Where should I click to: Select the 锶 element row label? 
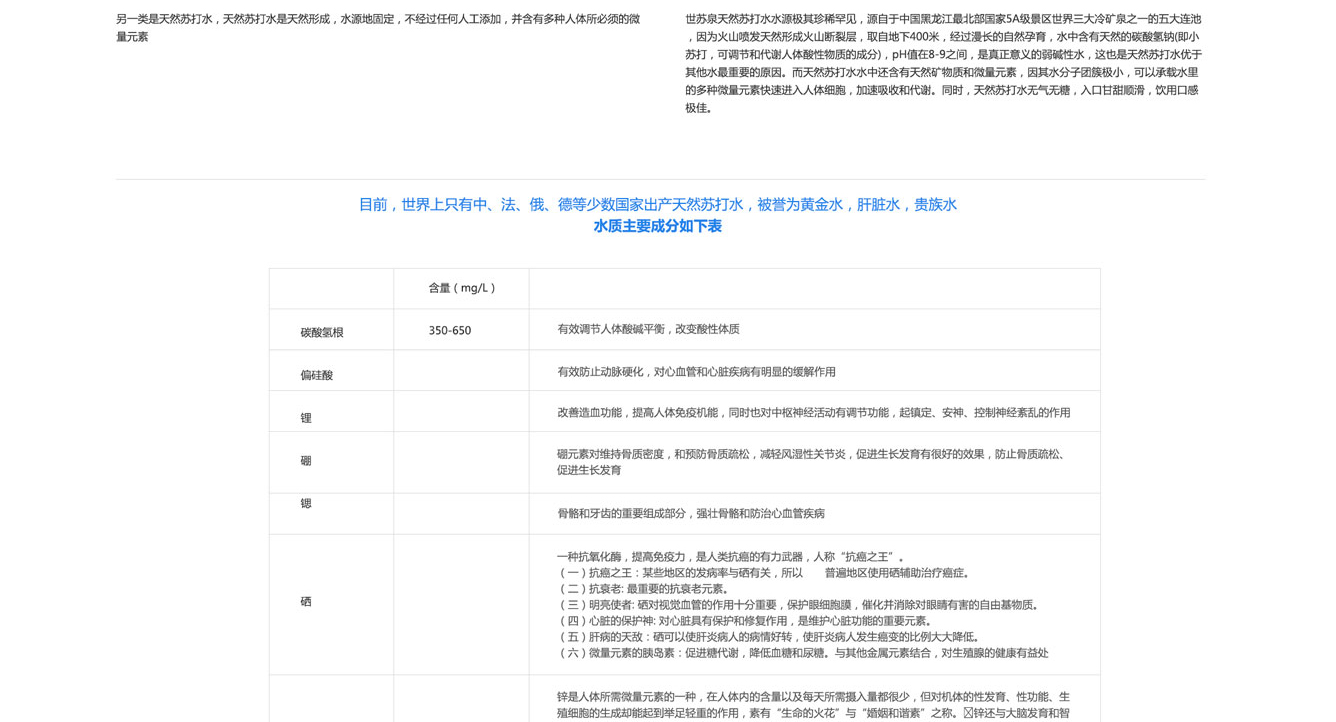click(x=306, y=504)
